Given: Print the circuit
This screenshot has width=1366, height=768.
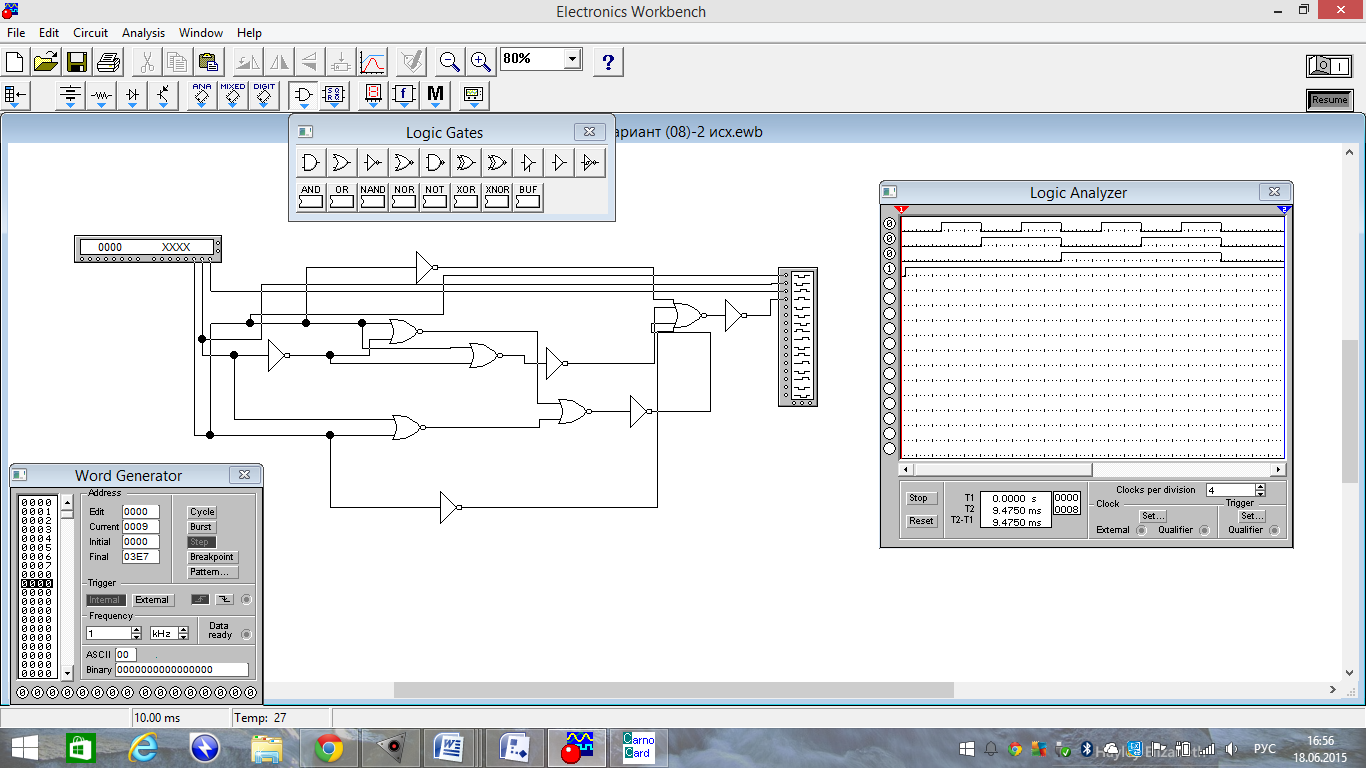Looking at the screenshot, I should tap(108, 62).
